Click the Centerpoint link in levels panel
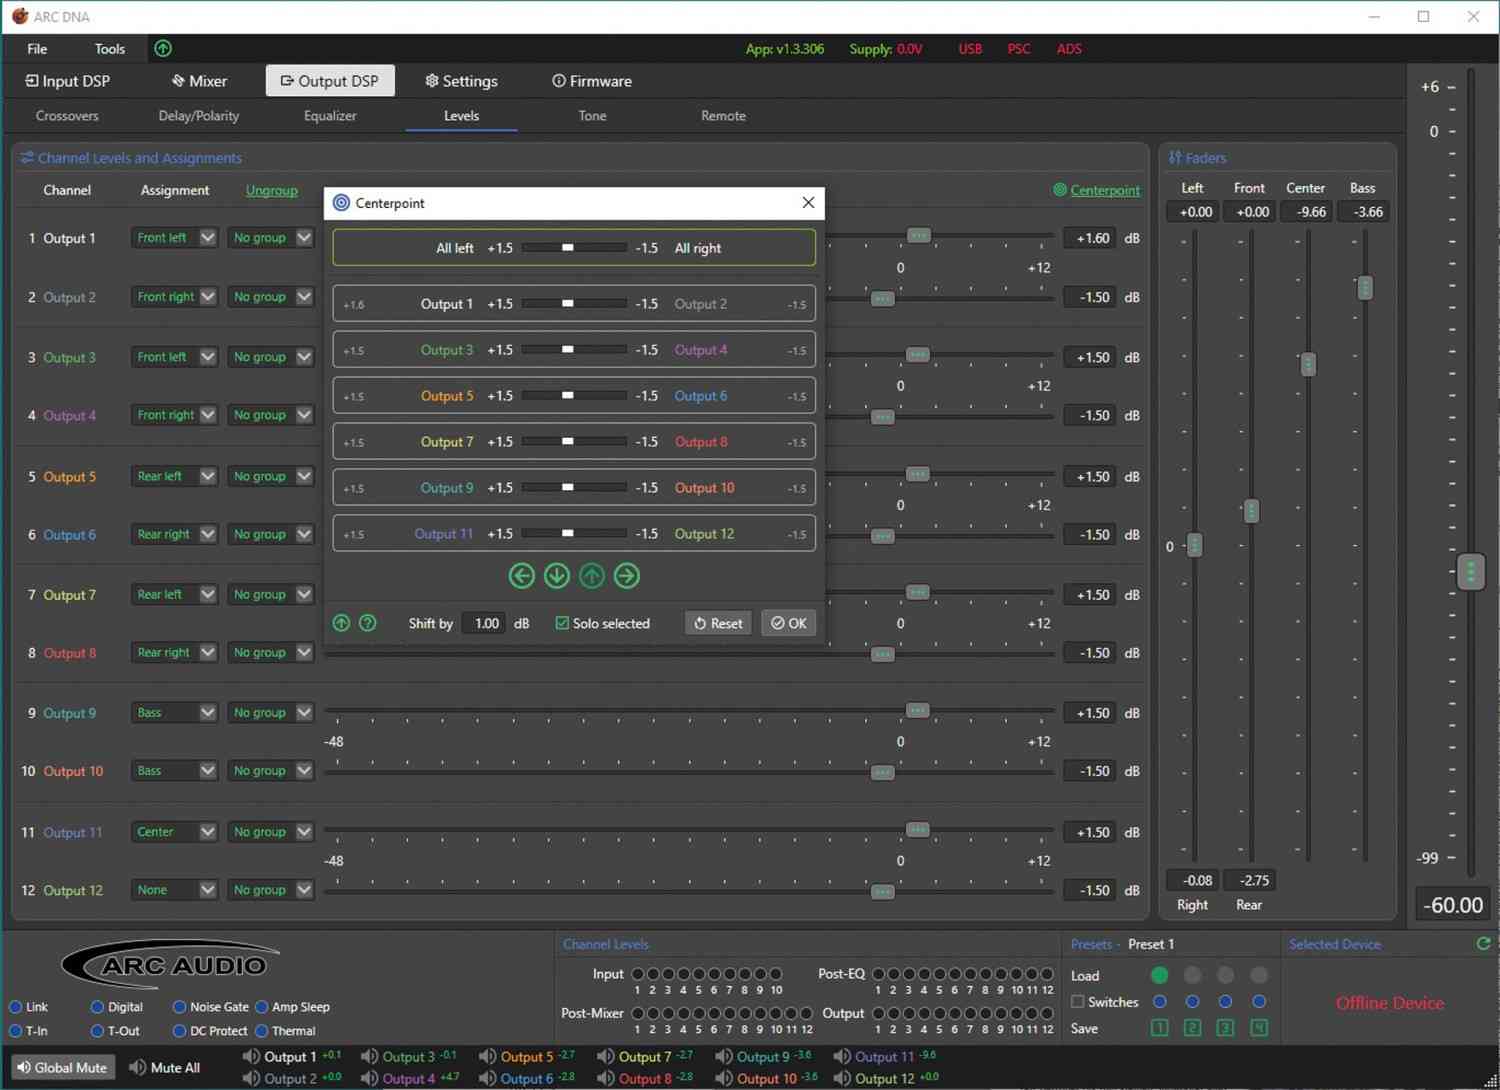Image resolution: width=1500 pixels, height=1090 pixels. click(1105, 190)
